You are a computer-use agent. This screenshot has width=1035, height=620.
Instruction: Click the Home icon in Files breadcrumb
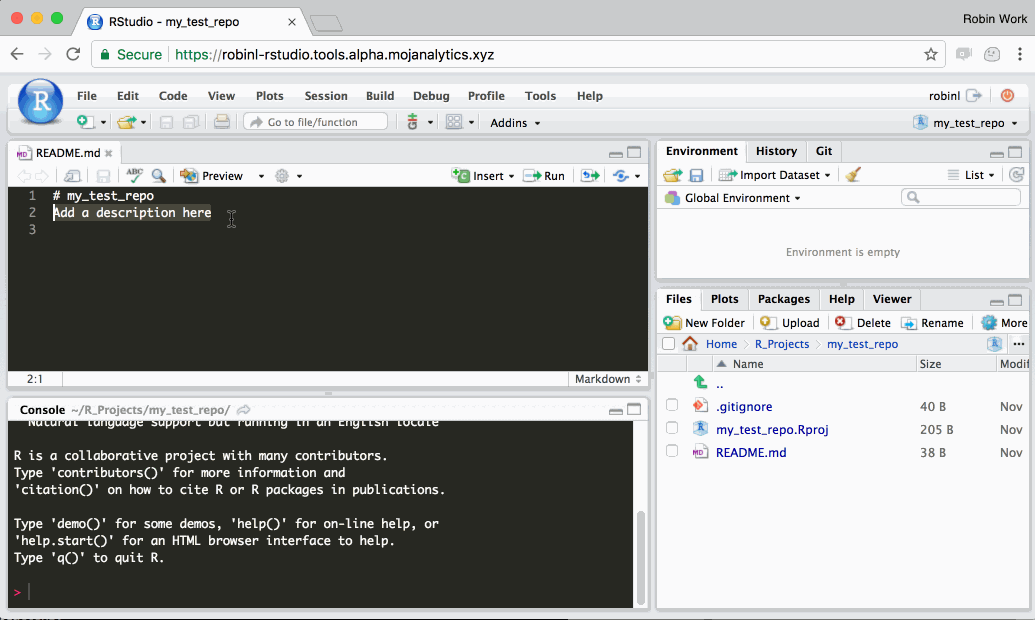[x=690, y=343]
